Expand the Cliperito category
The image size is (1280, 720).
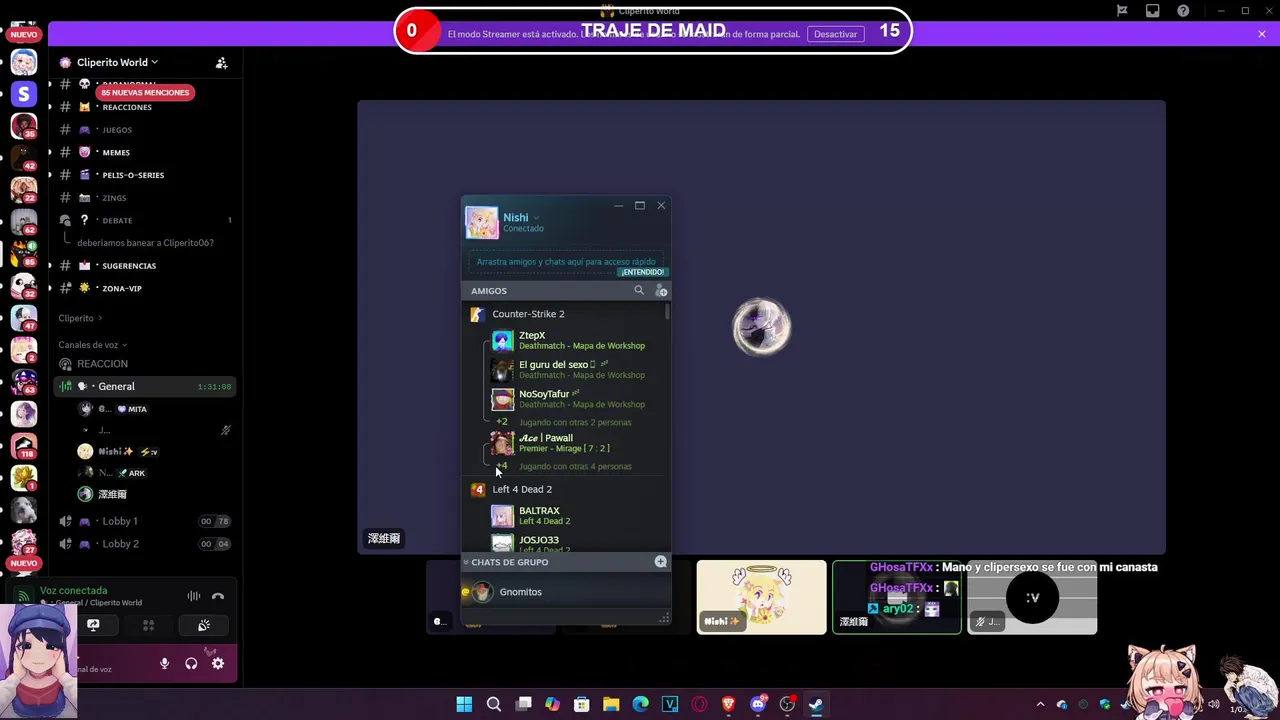[80, 318]
